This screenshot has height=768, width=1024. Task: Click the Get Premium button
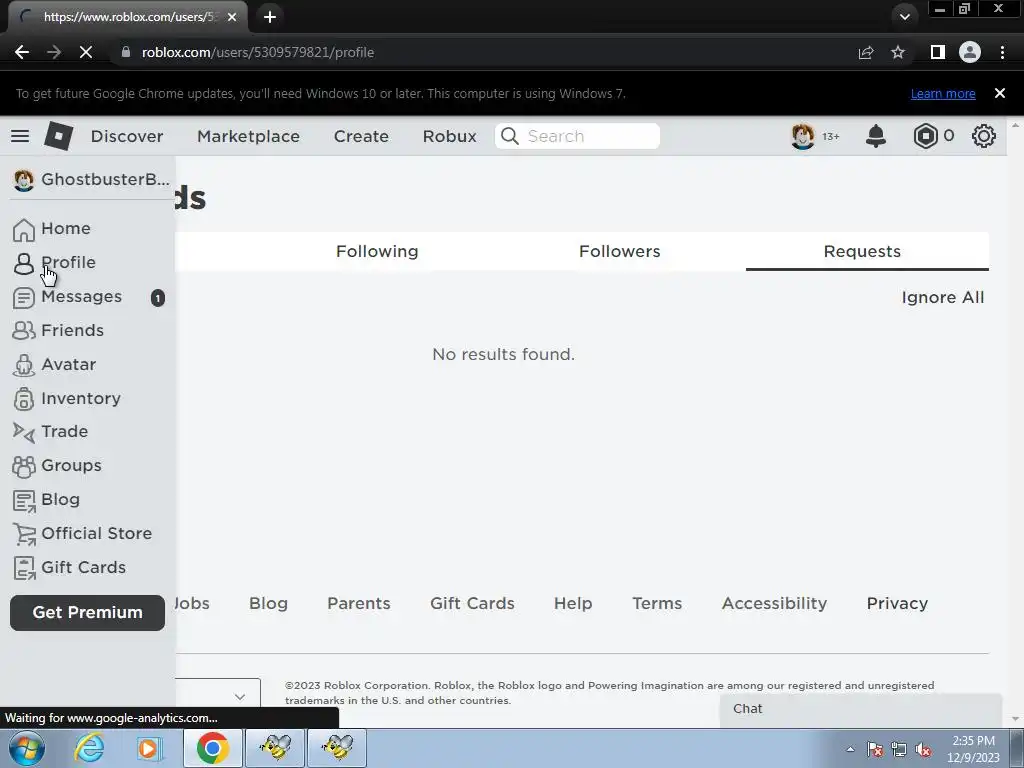[x=88, y=613]
